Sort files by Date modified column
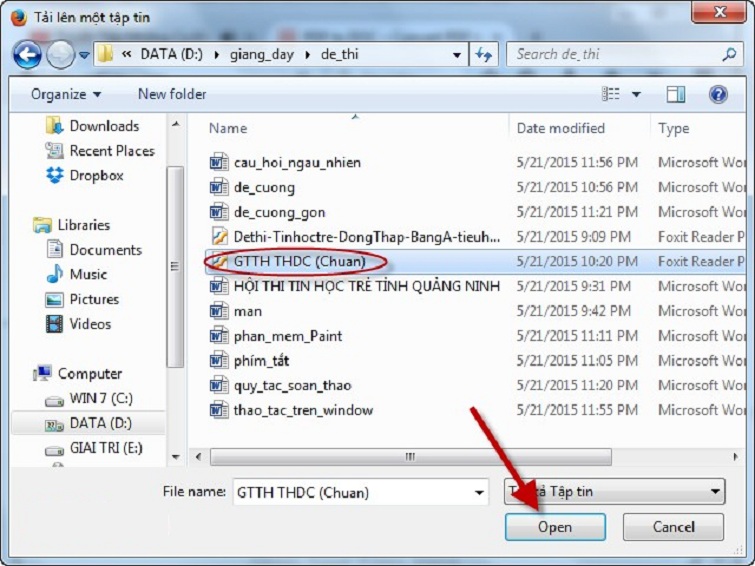 click(x=561, y=128)
